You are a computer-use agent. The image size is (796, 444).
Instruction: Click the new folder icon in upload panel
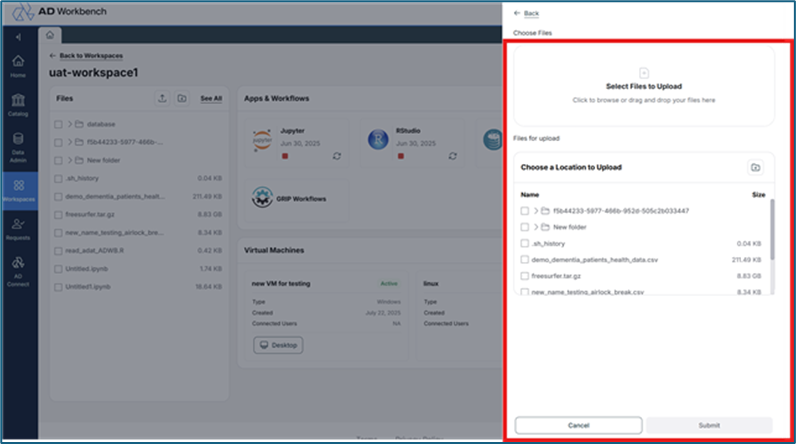pos(755,167)
